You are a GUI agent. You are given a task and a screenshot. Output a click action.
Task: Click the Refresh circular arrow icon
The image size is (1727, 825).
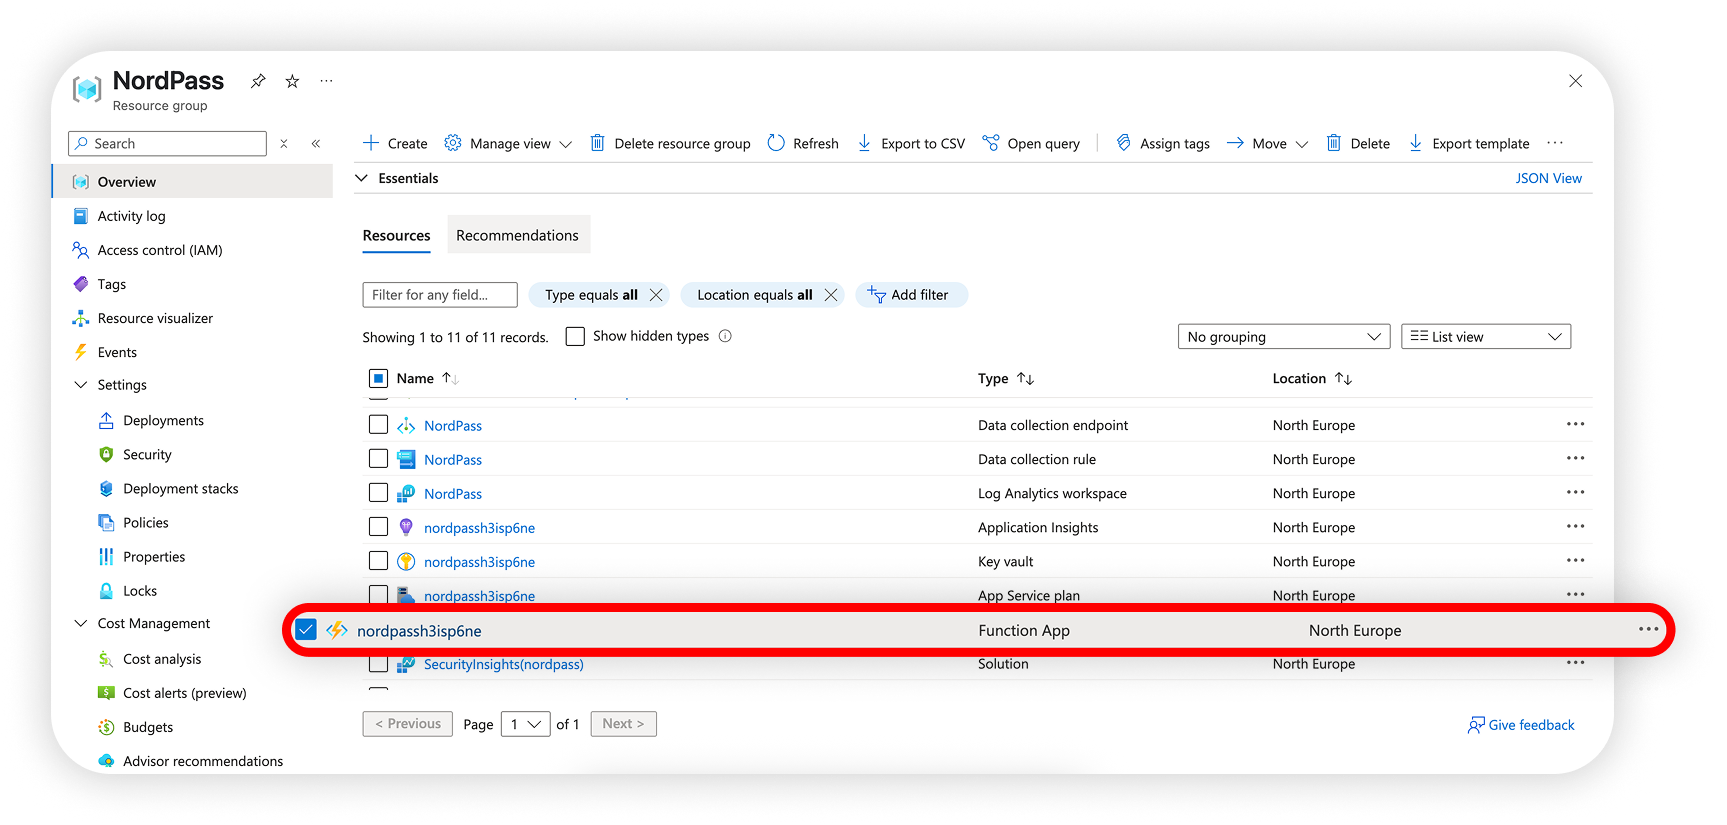(776, 143)
